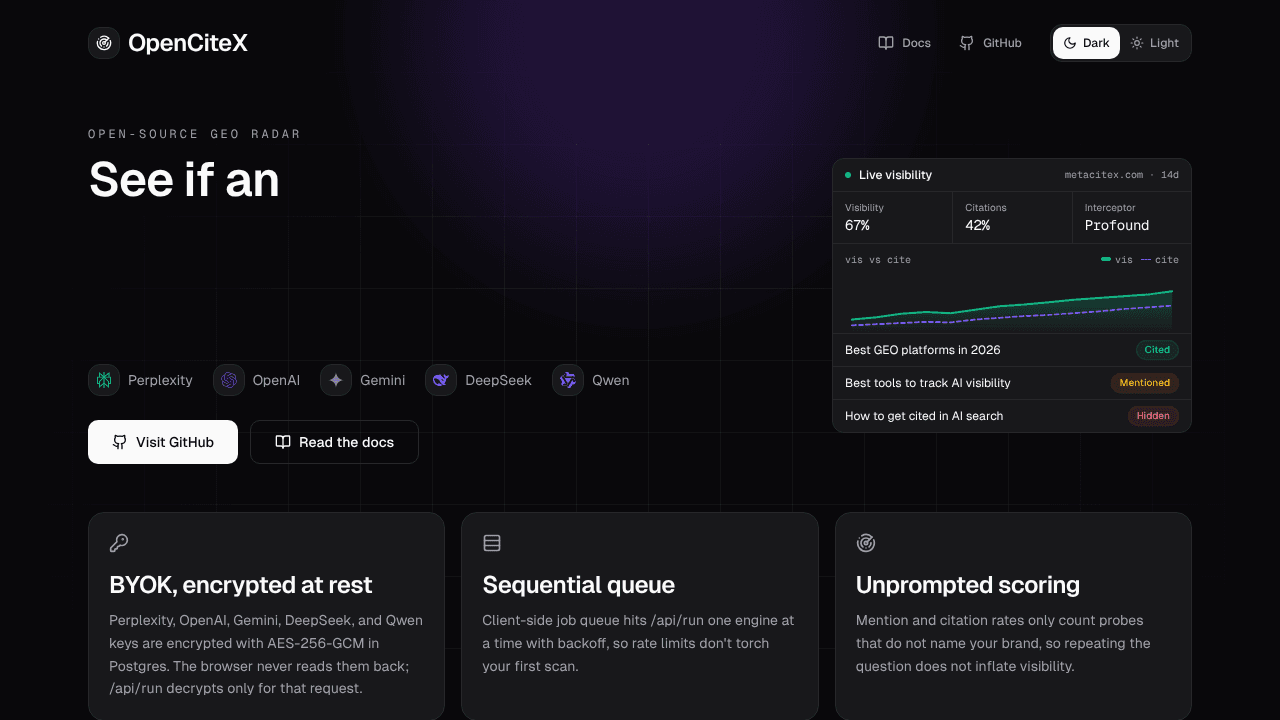Click the Cited badge
Viewport: 1280px width, 720px height.
pyautogui.click(x=1157, y=350)
